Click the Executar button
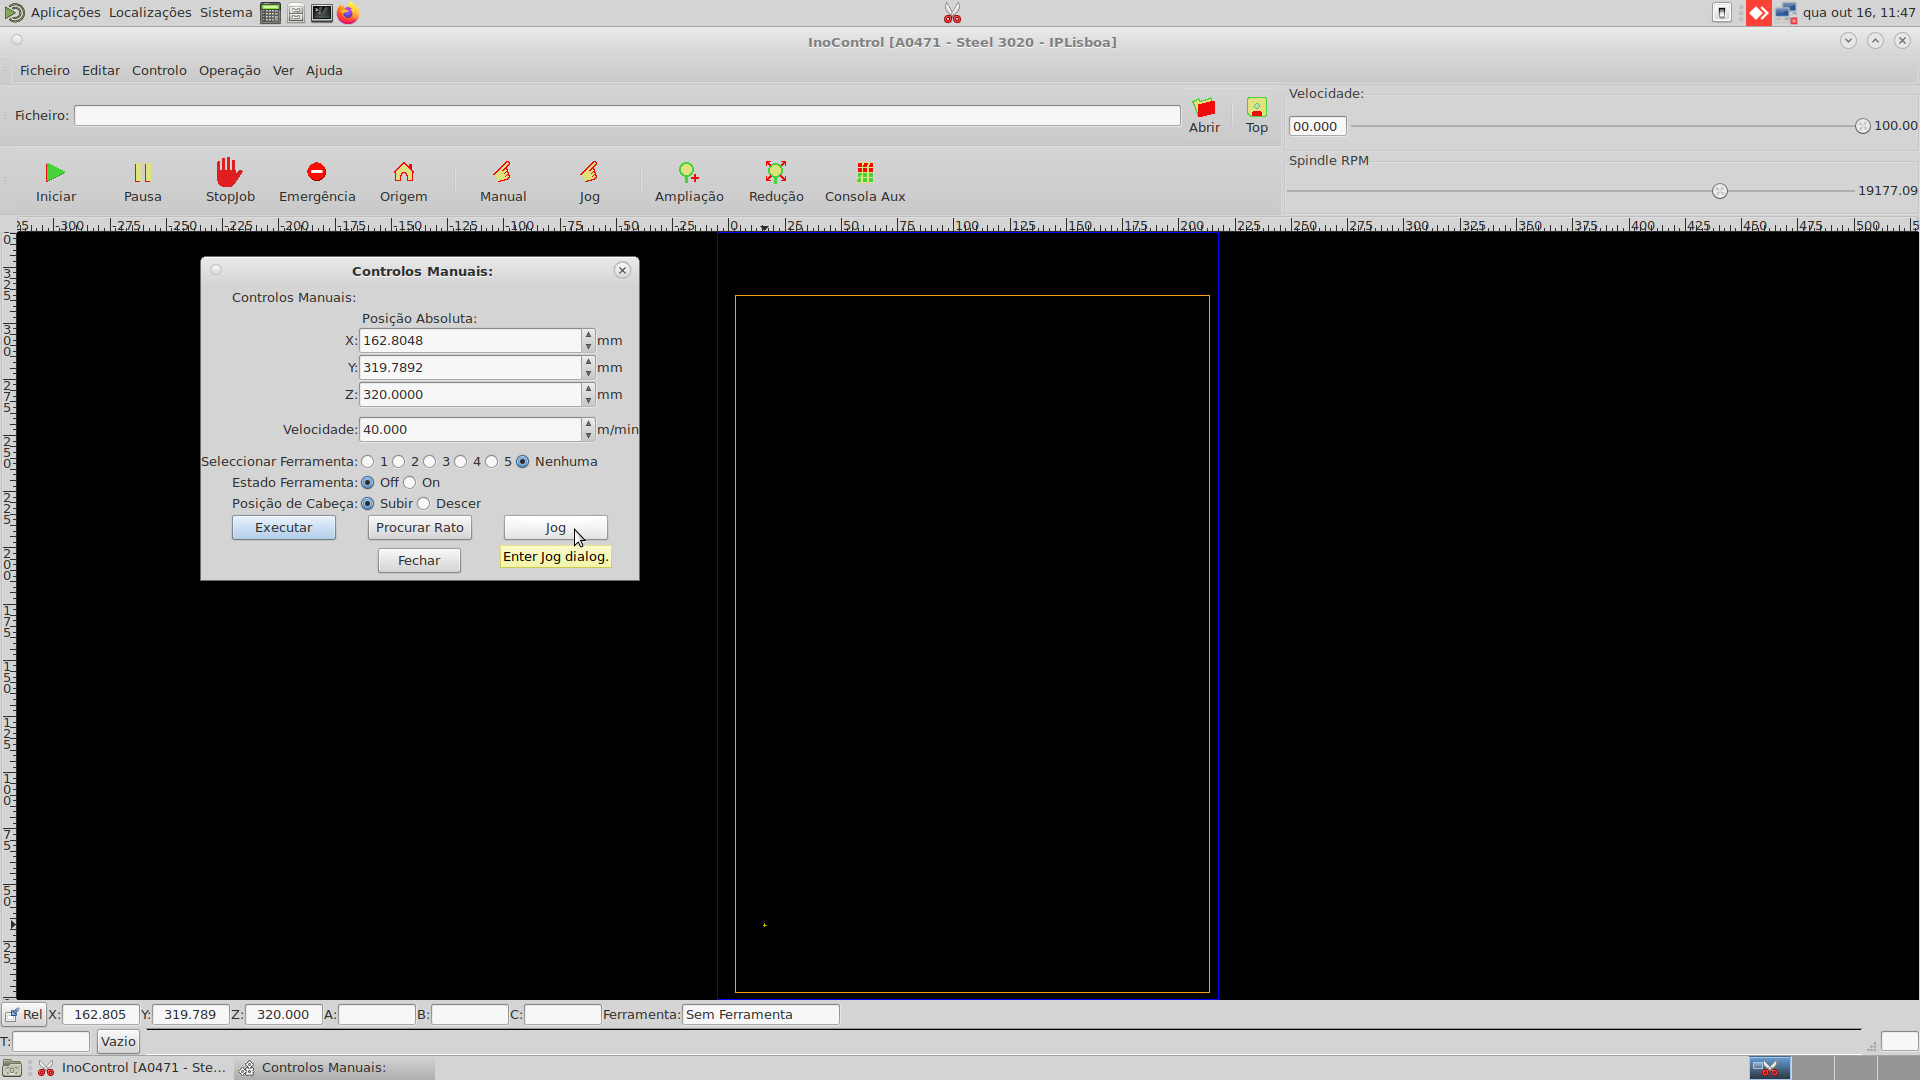This screenshot has width=1920, height=1080. [283, 528]
